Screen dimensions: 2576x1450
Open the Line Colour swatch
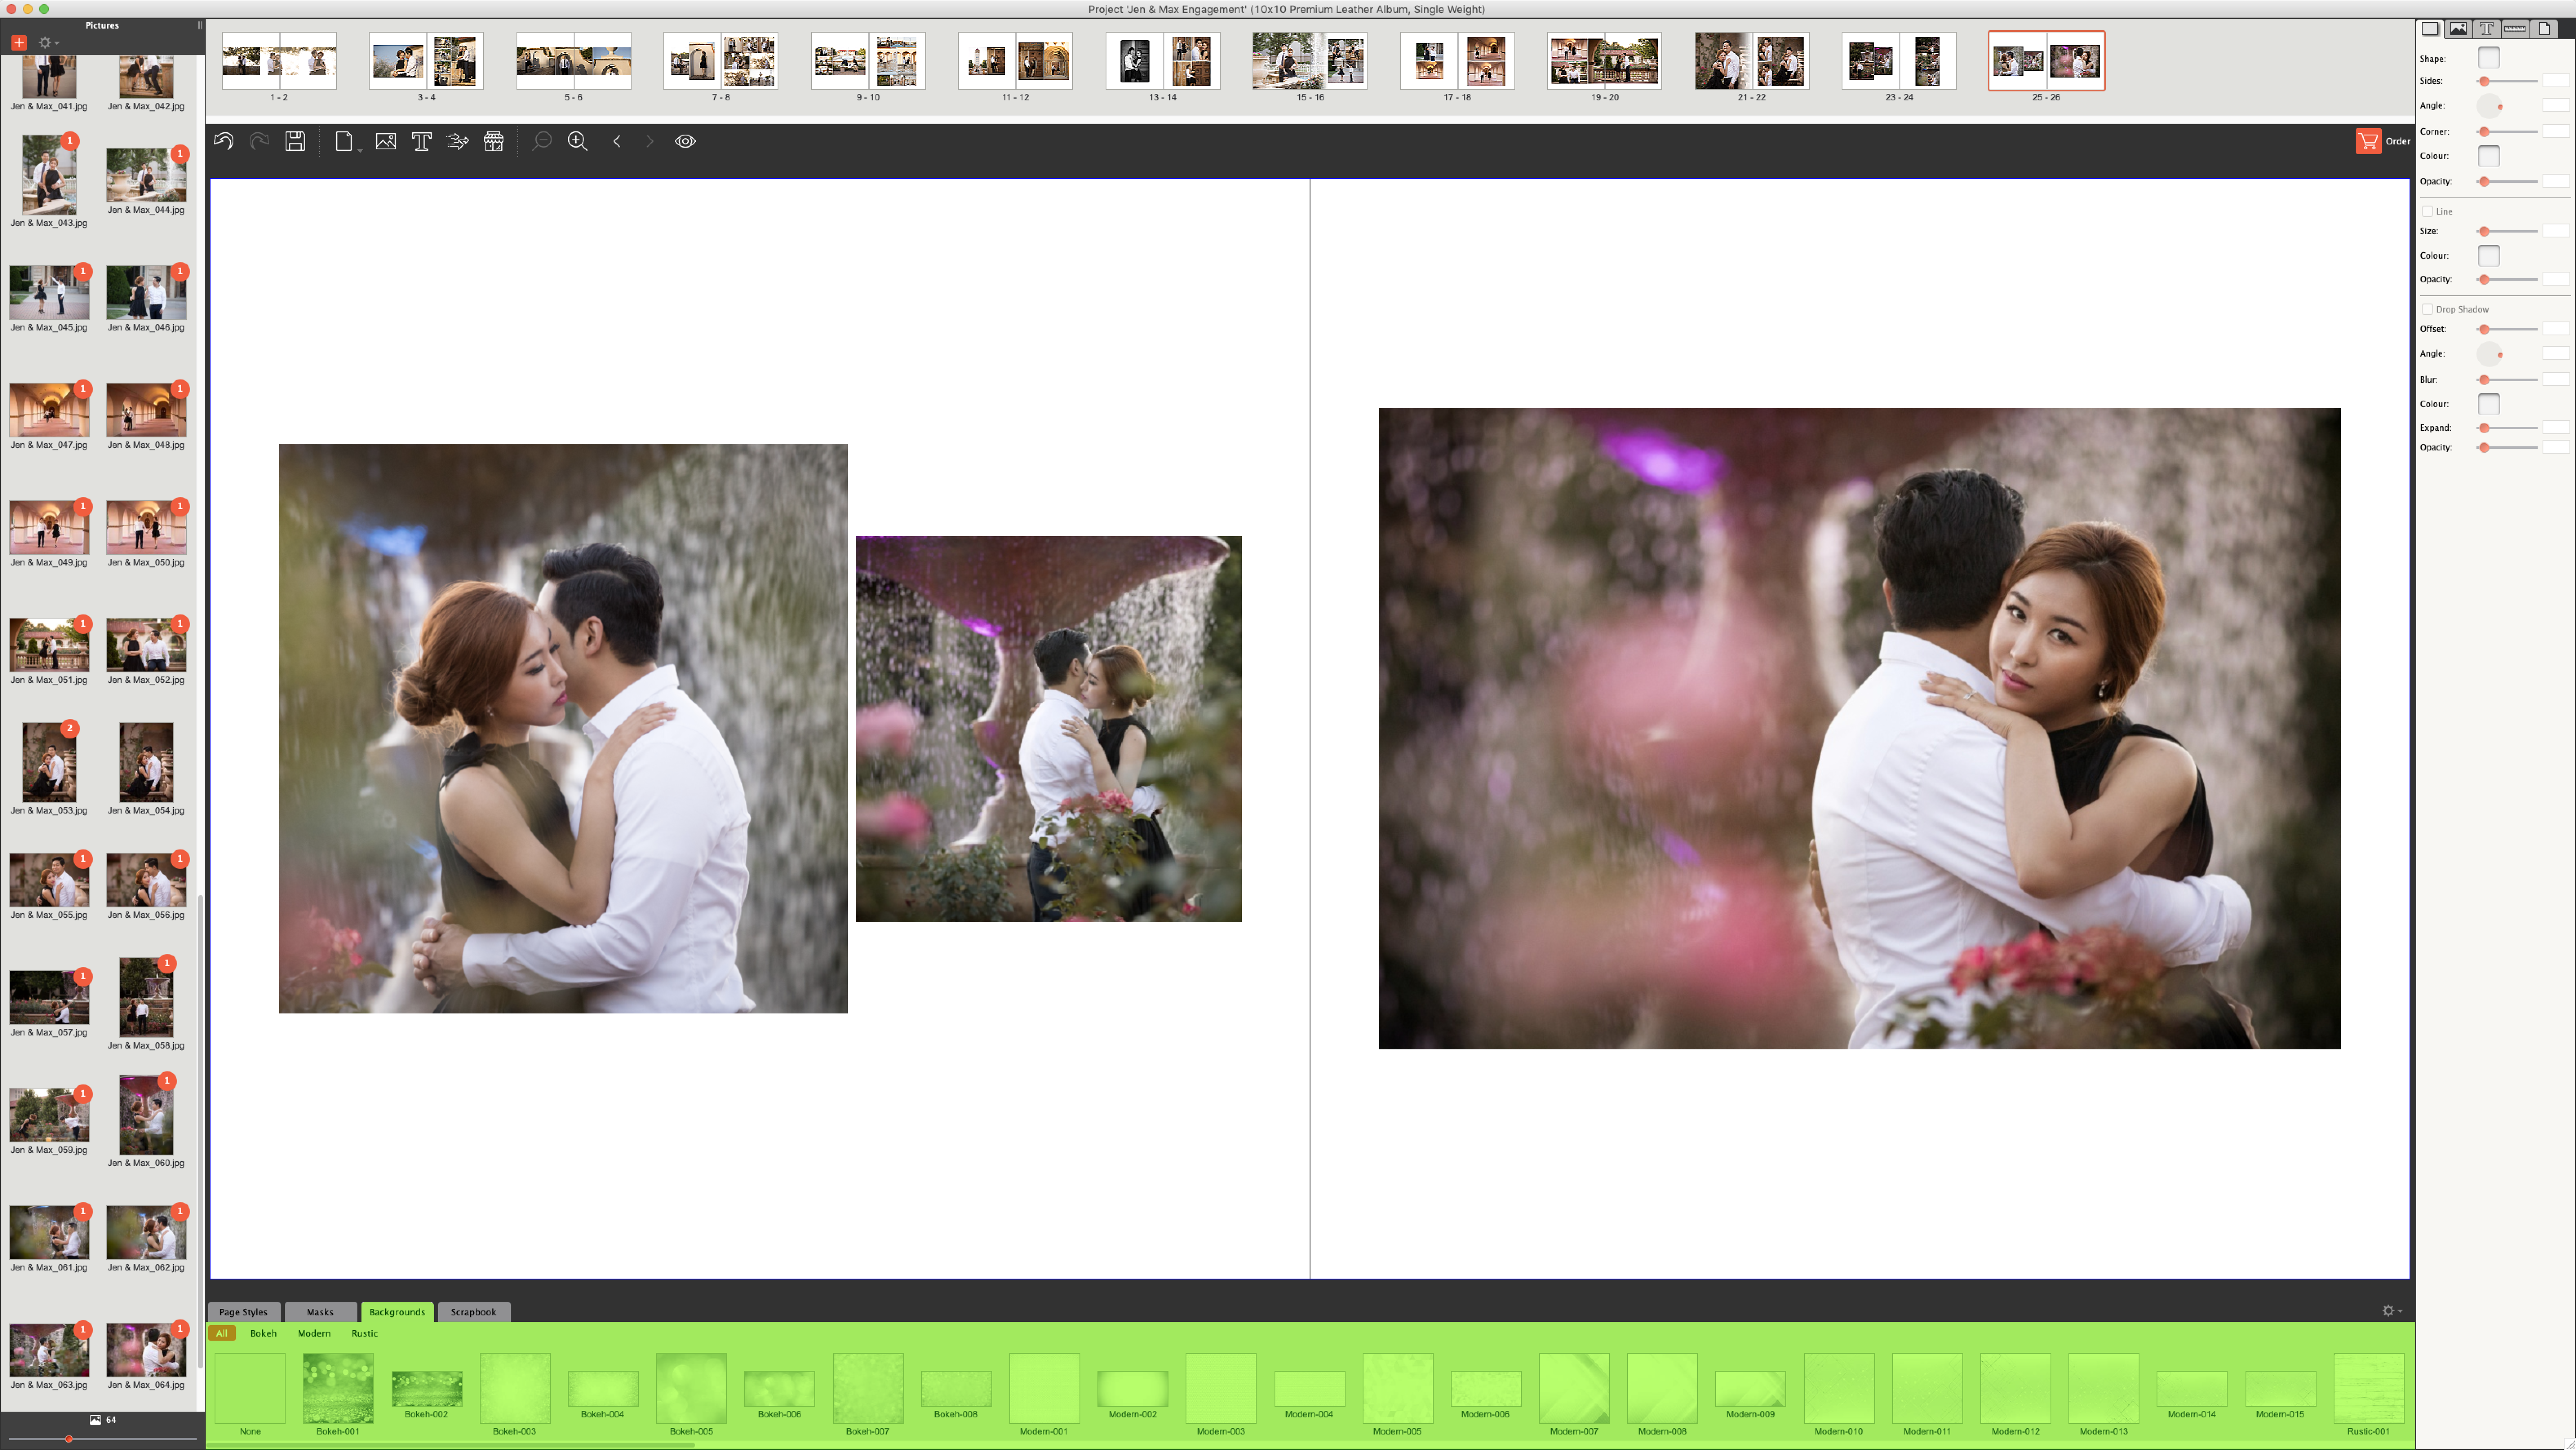point(2489,256)
